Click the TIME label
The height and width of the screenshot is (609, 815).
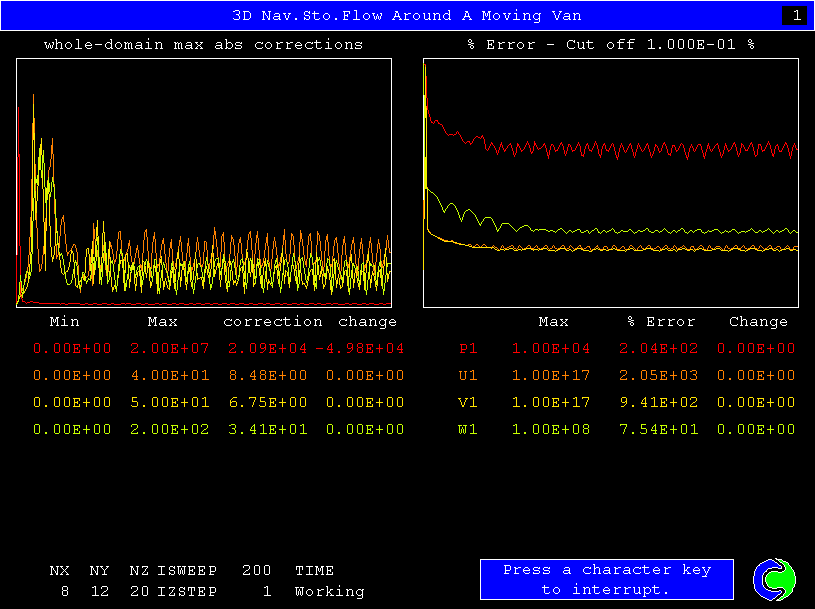pos(314,571)
